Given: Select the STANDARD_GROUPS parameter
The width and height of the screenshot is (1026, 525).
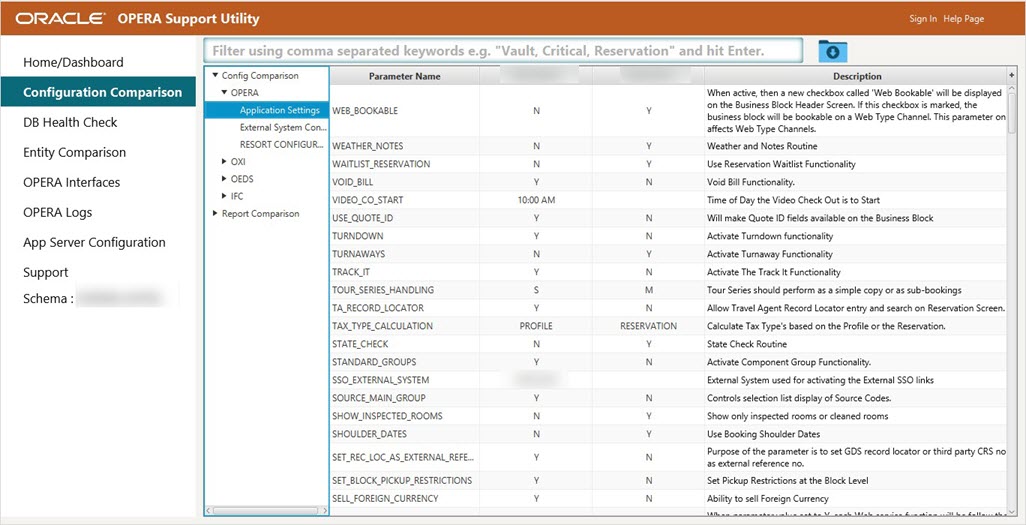Looking at the screenshot, I should [x=374, y=362].
